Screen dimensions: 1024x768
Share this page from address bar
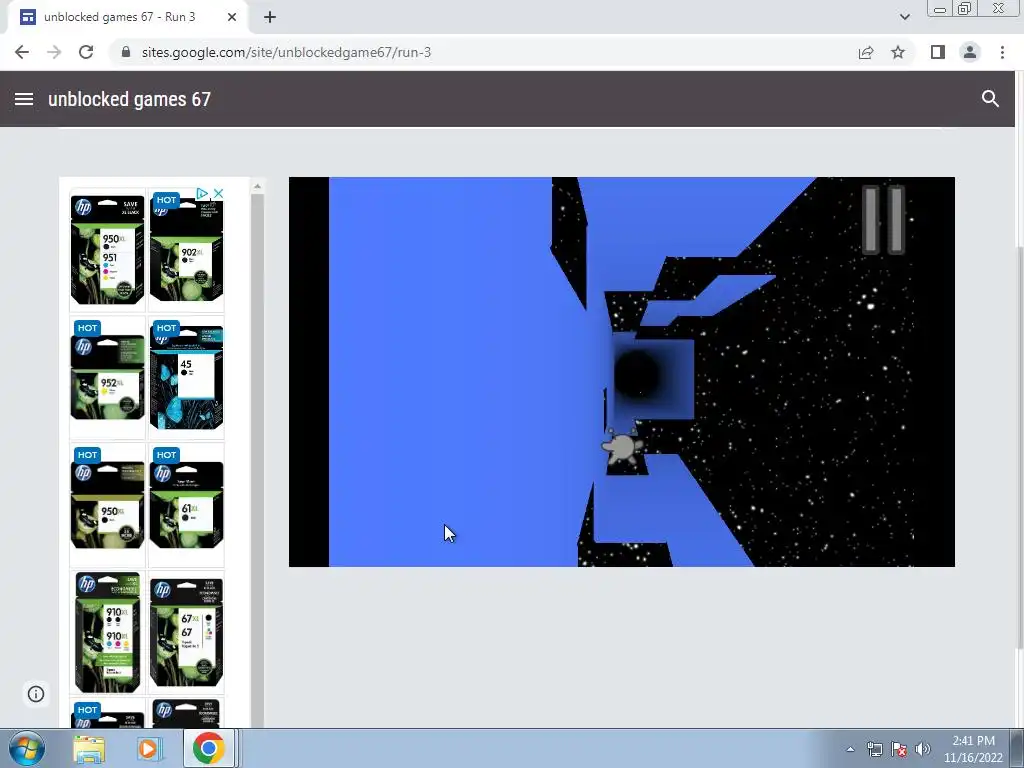[x=866, y=52]
